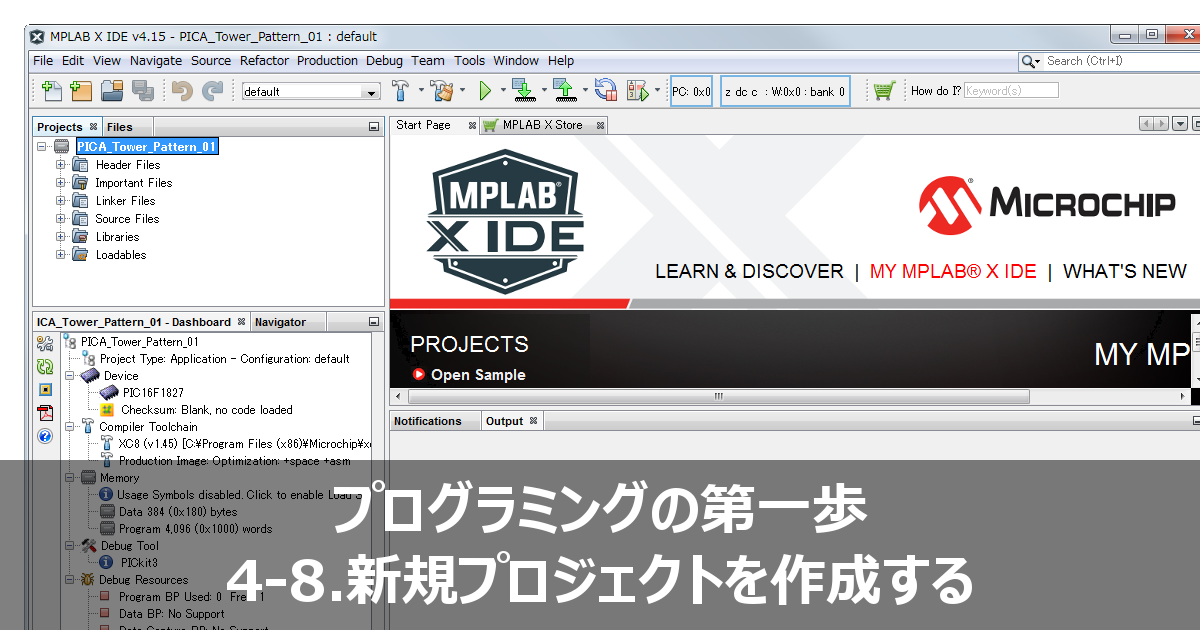Open the Team menu
The width and height of the screenshot is (1200, 630).
(428, 61)
